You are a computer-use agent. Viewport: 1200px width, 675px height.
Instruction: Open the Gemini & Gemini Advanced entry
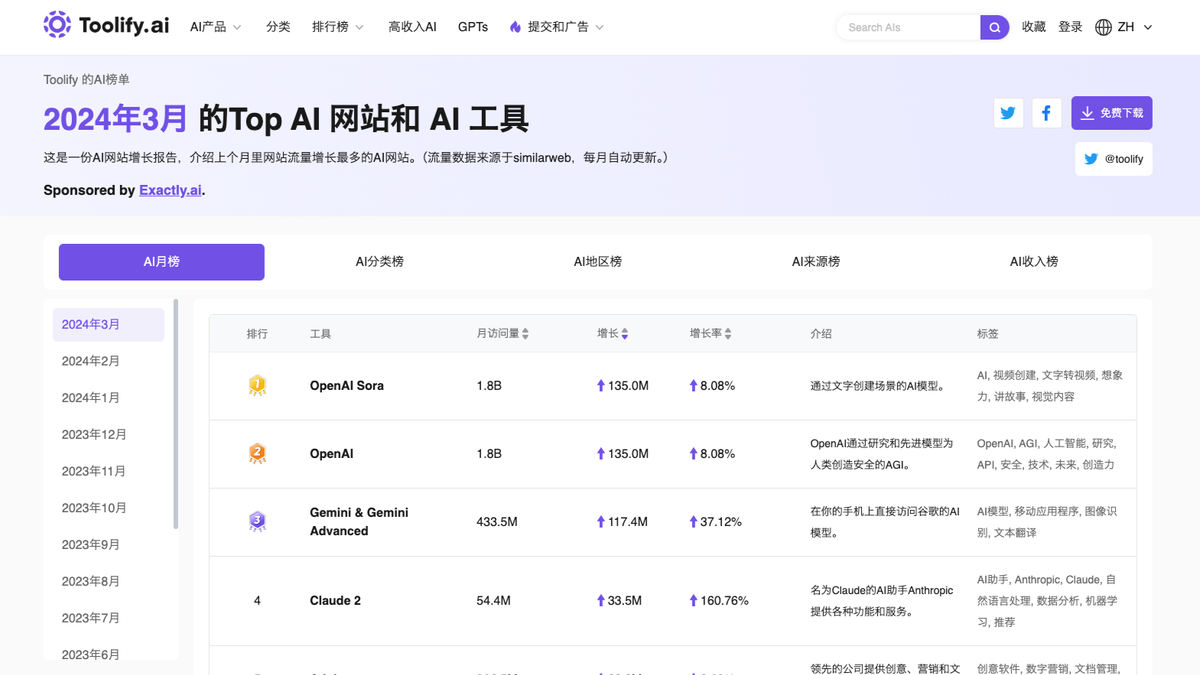pos(359,522)
